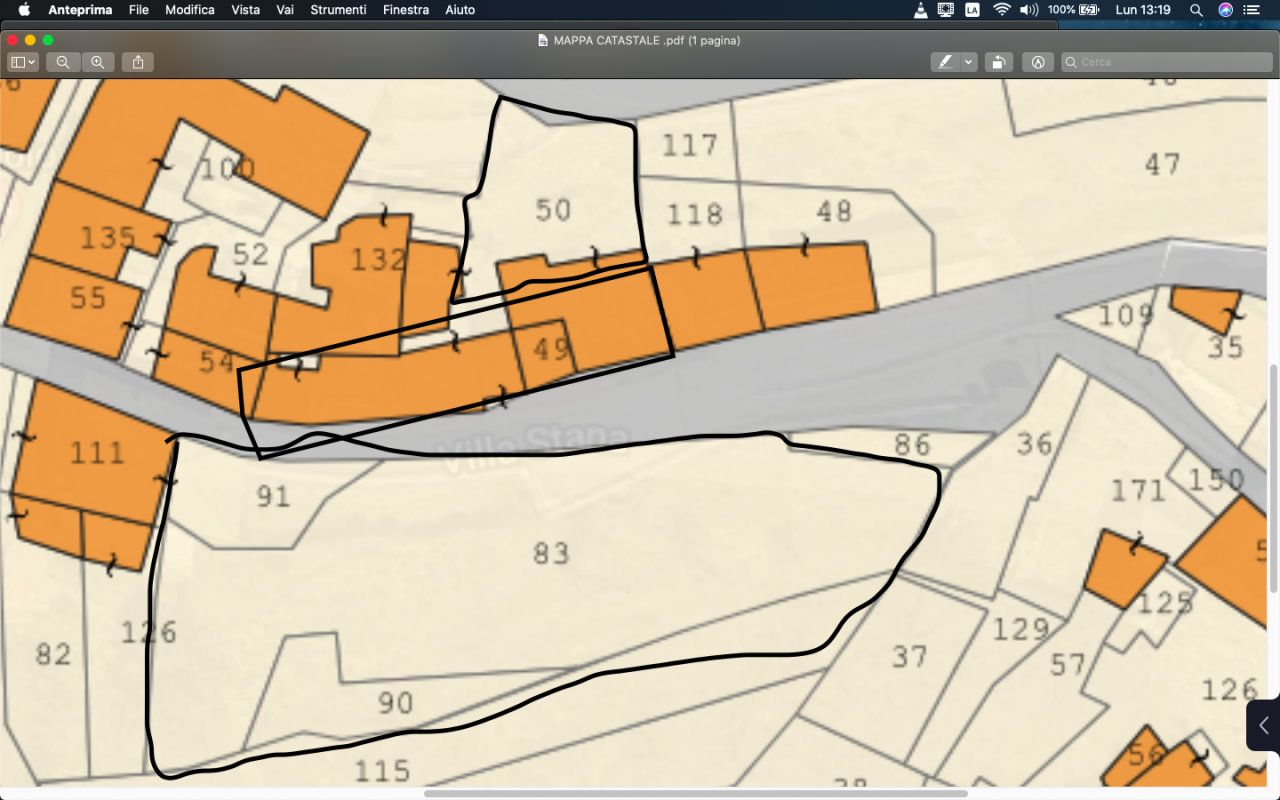Image resolution: width=1280 pixels, height=800 pixels.
Task: Open the Notification Center list icon
Action: (1252, 10)
